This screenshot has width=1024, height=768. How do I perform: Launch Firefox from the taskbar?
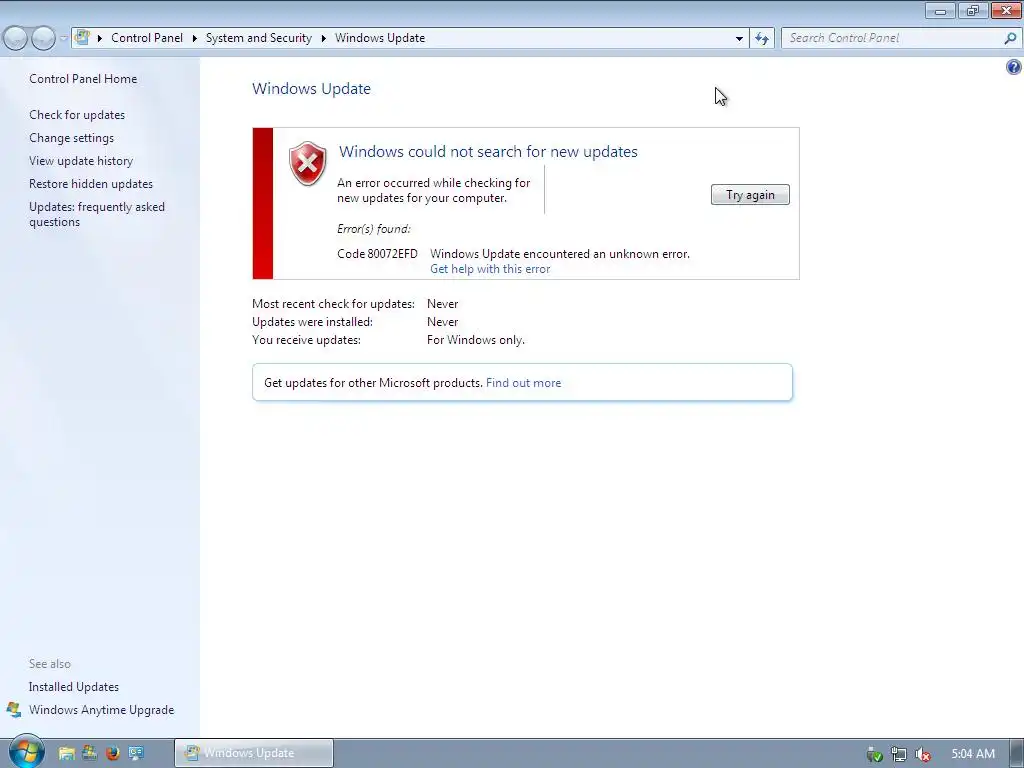[112, 753]
